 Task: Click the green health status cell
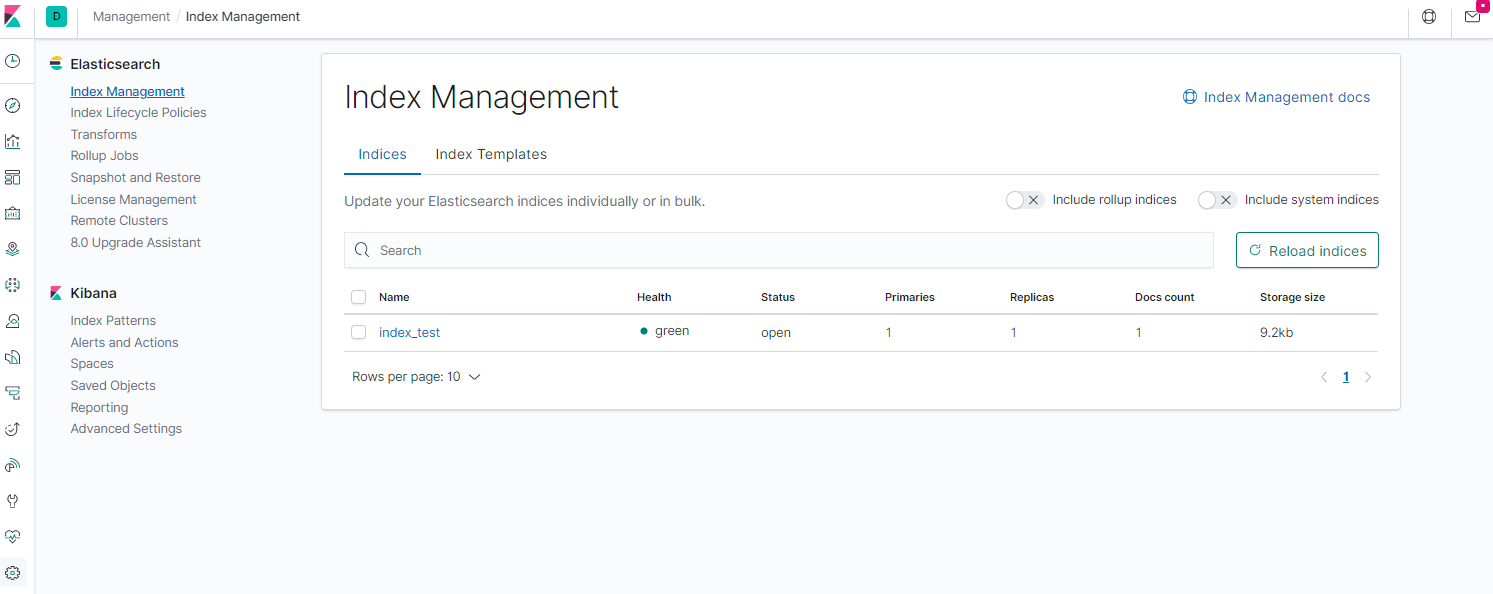(665, 331)
